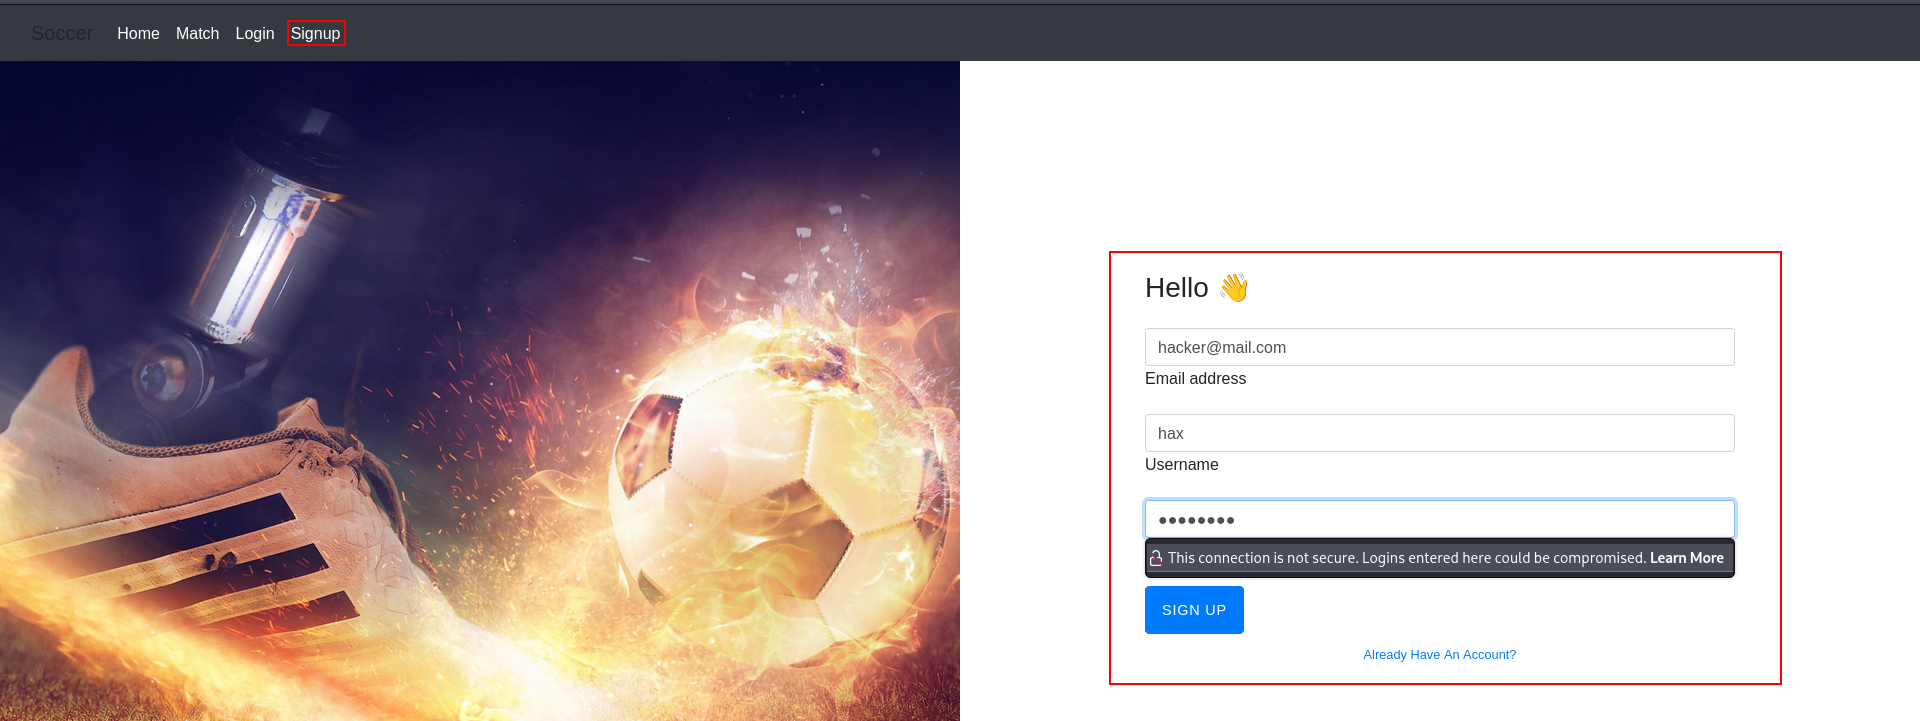Click Learn More in the security warning

[x=1686, y=558]
